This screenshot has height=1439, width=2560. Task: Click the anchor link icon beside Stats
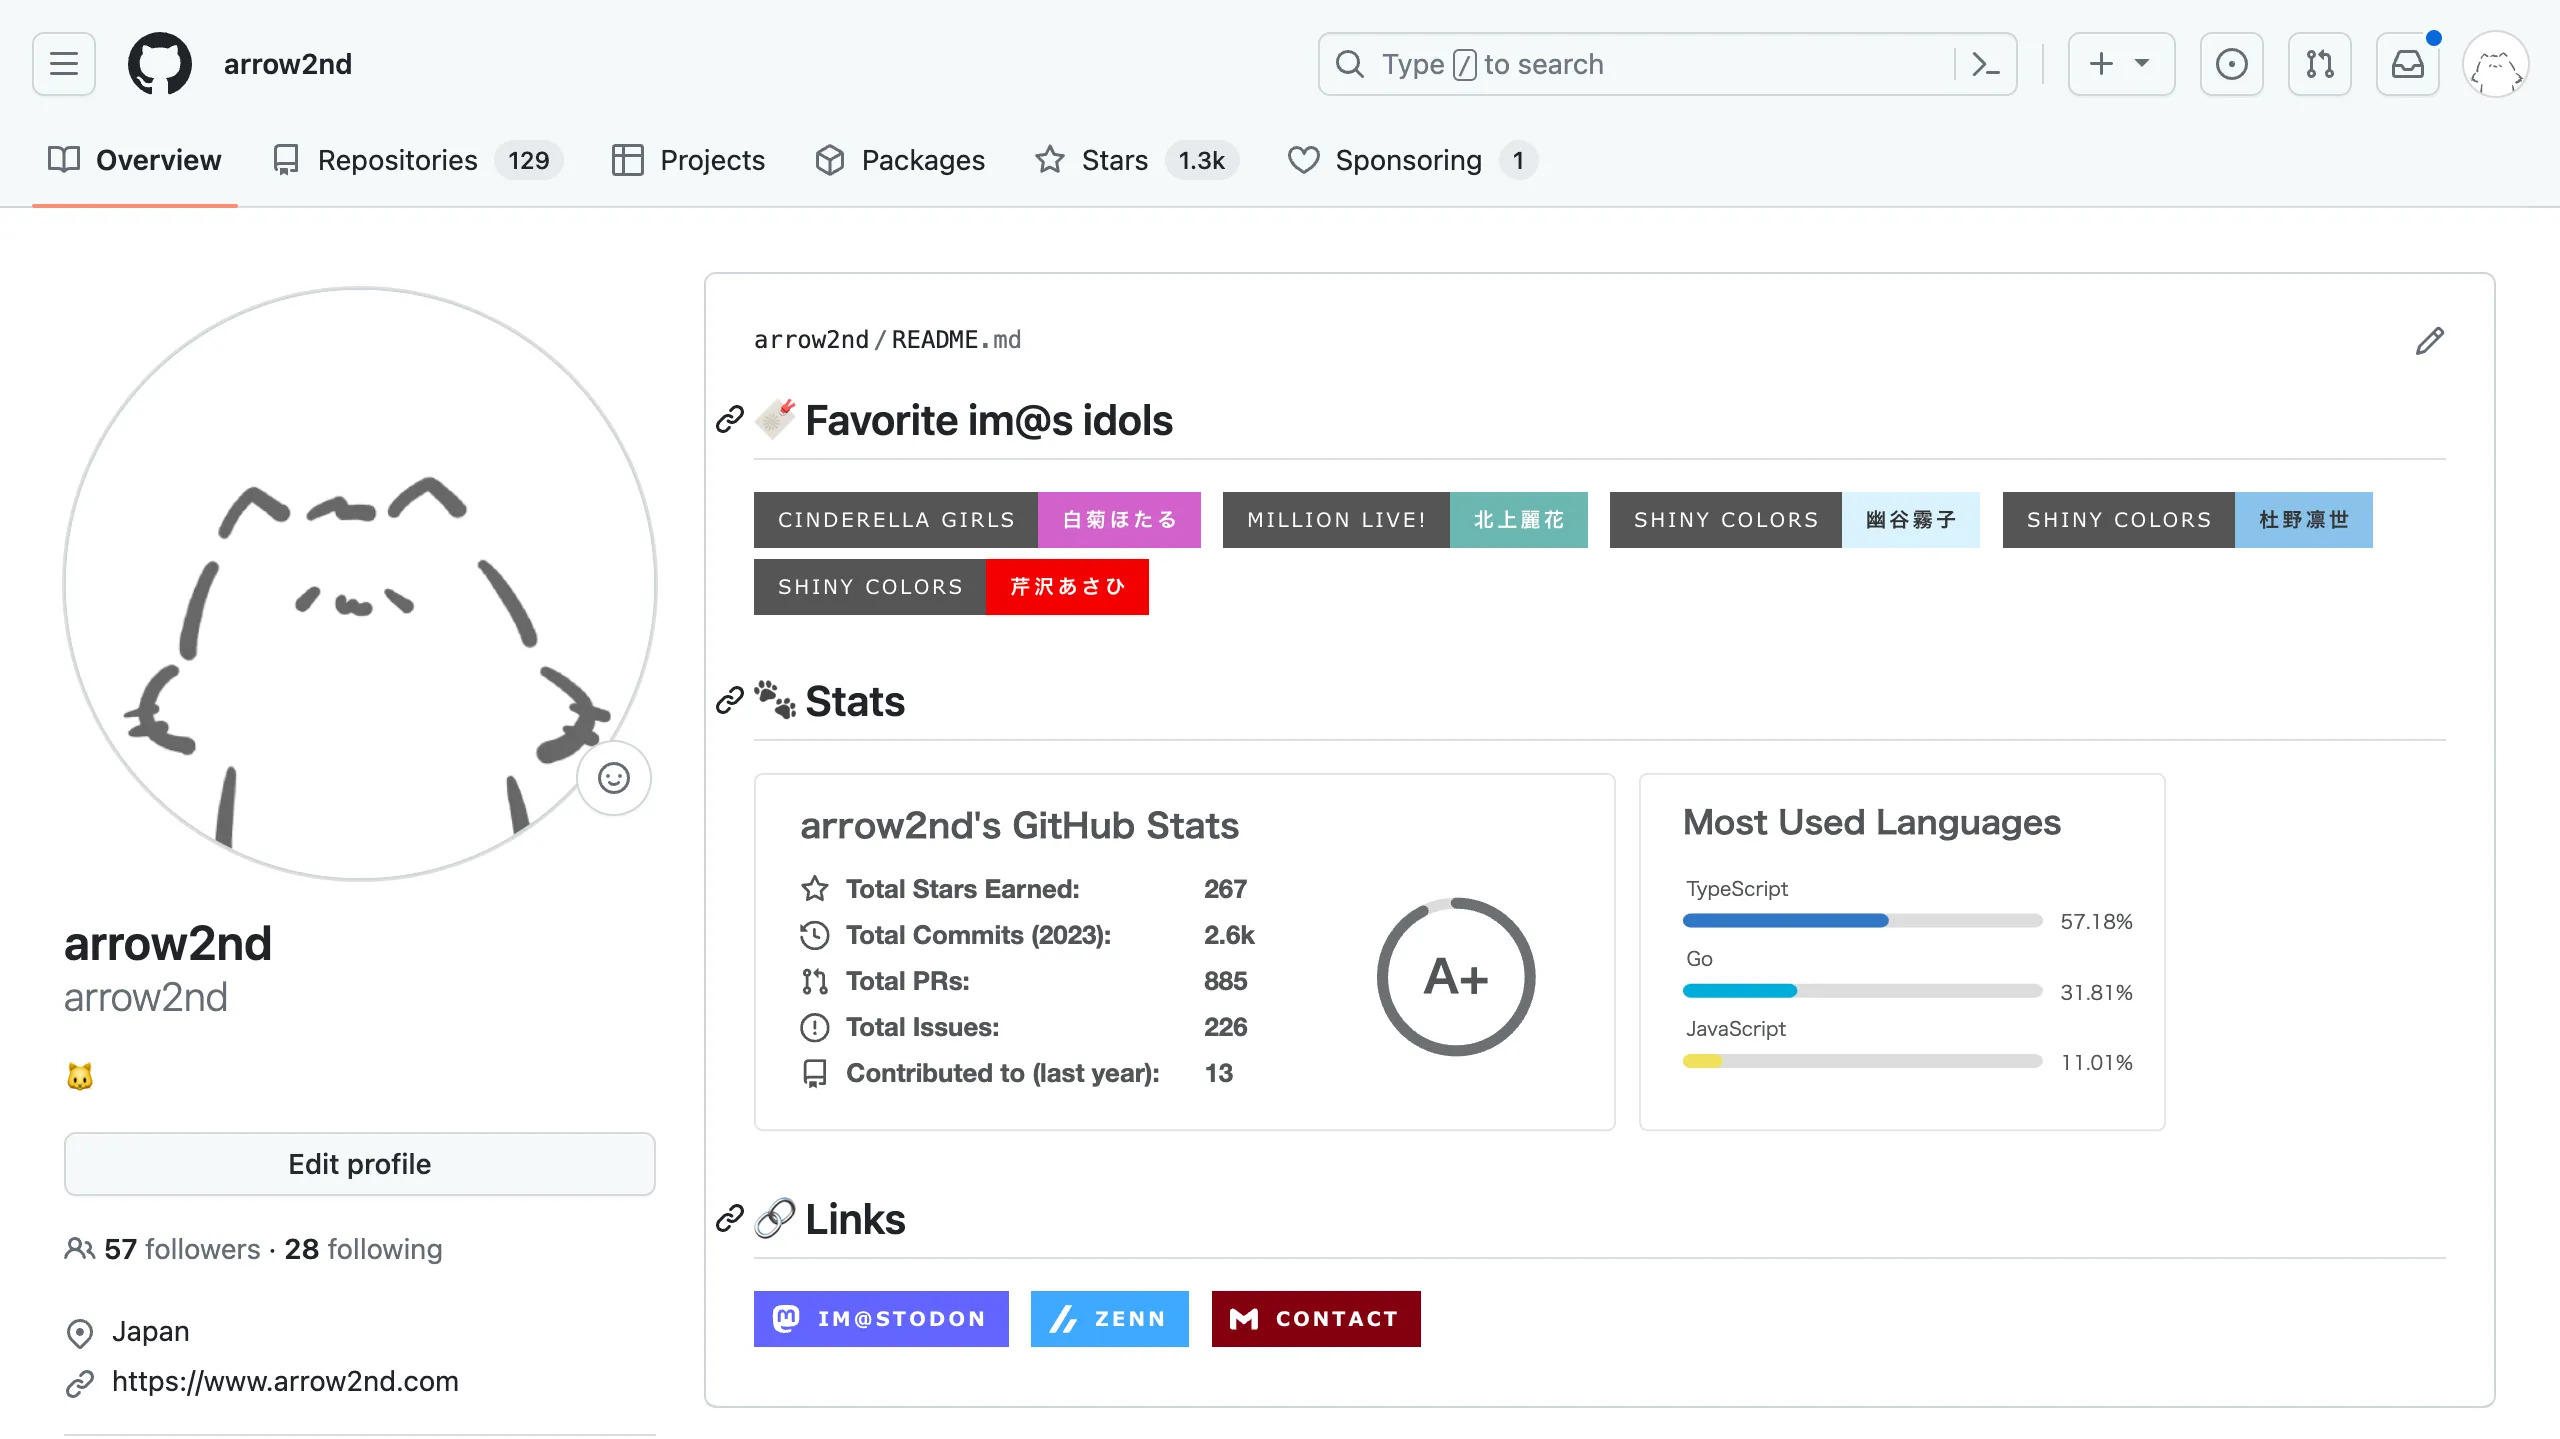tap(730, 701)
